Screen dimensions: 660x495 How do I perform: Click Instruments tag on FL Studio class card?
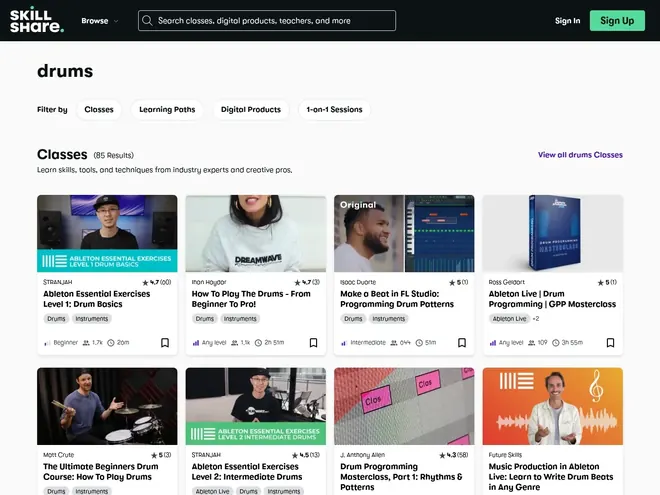389,319
